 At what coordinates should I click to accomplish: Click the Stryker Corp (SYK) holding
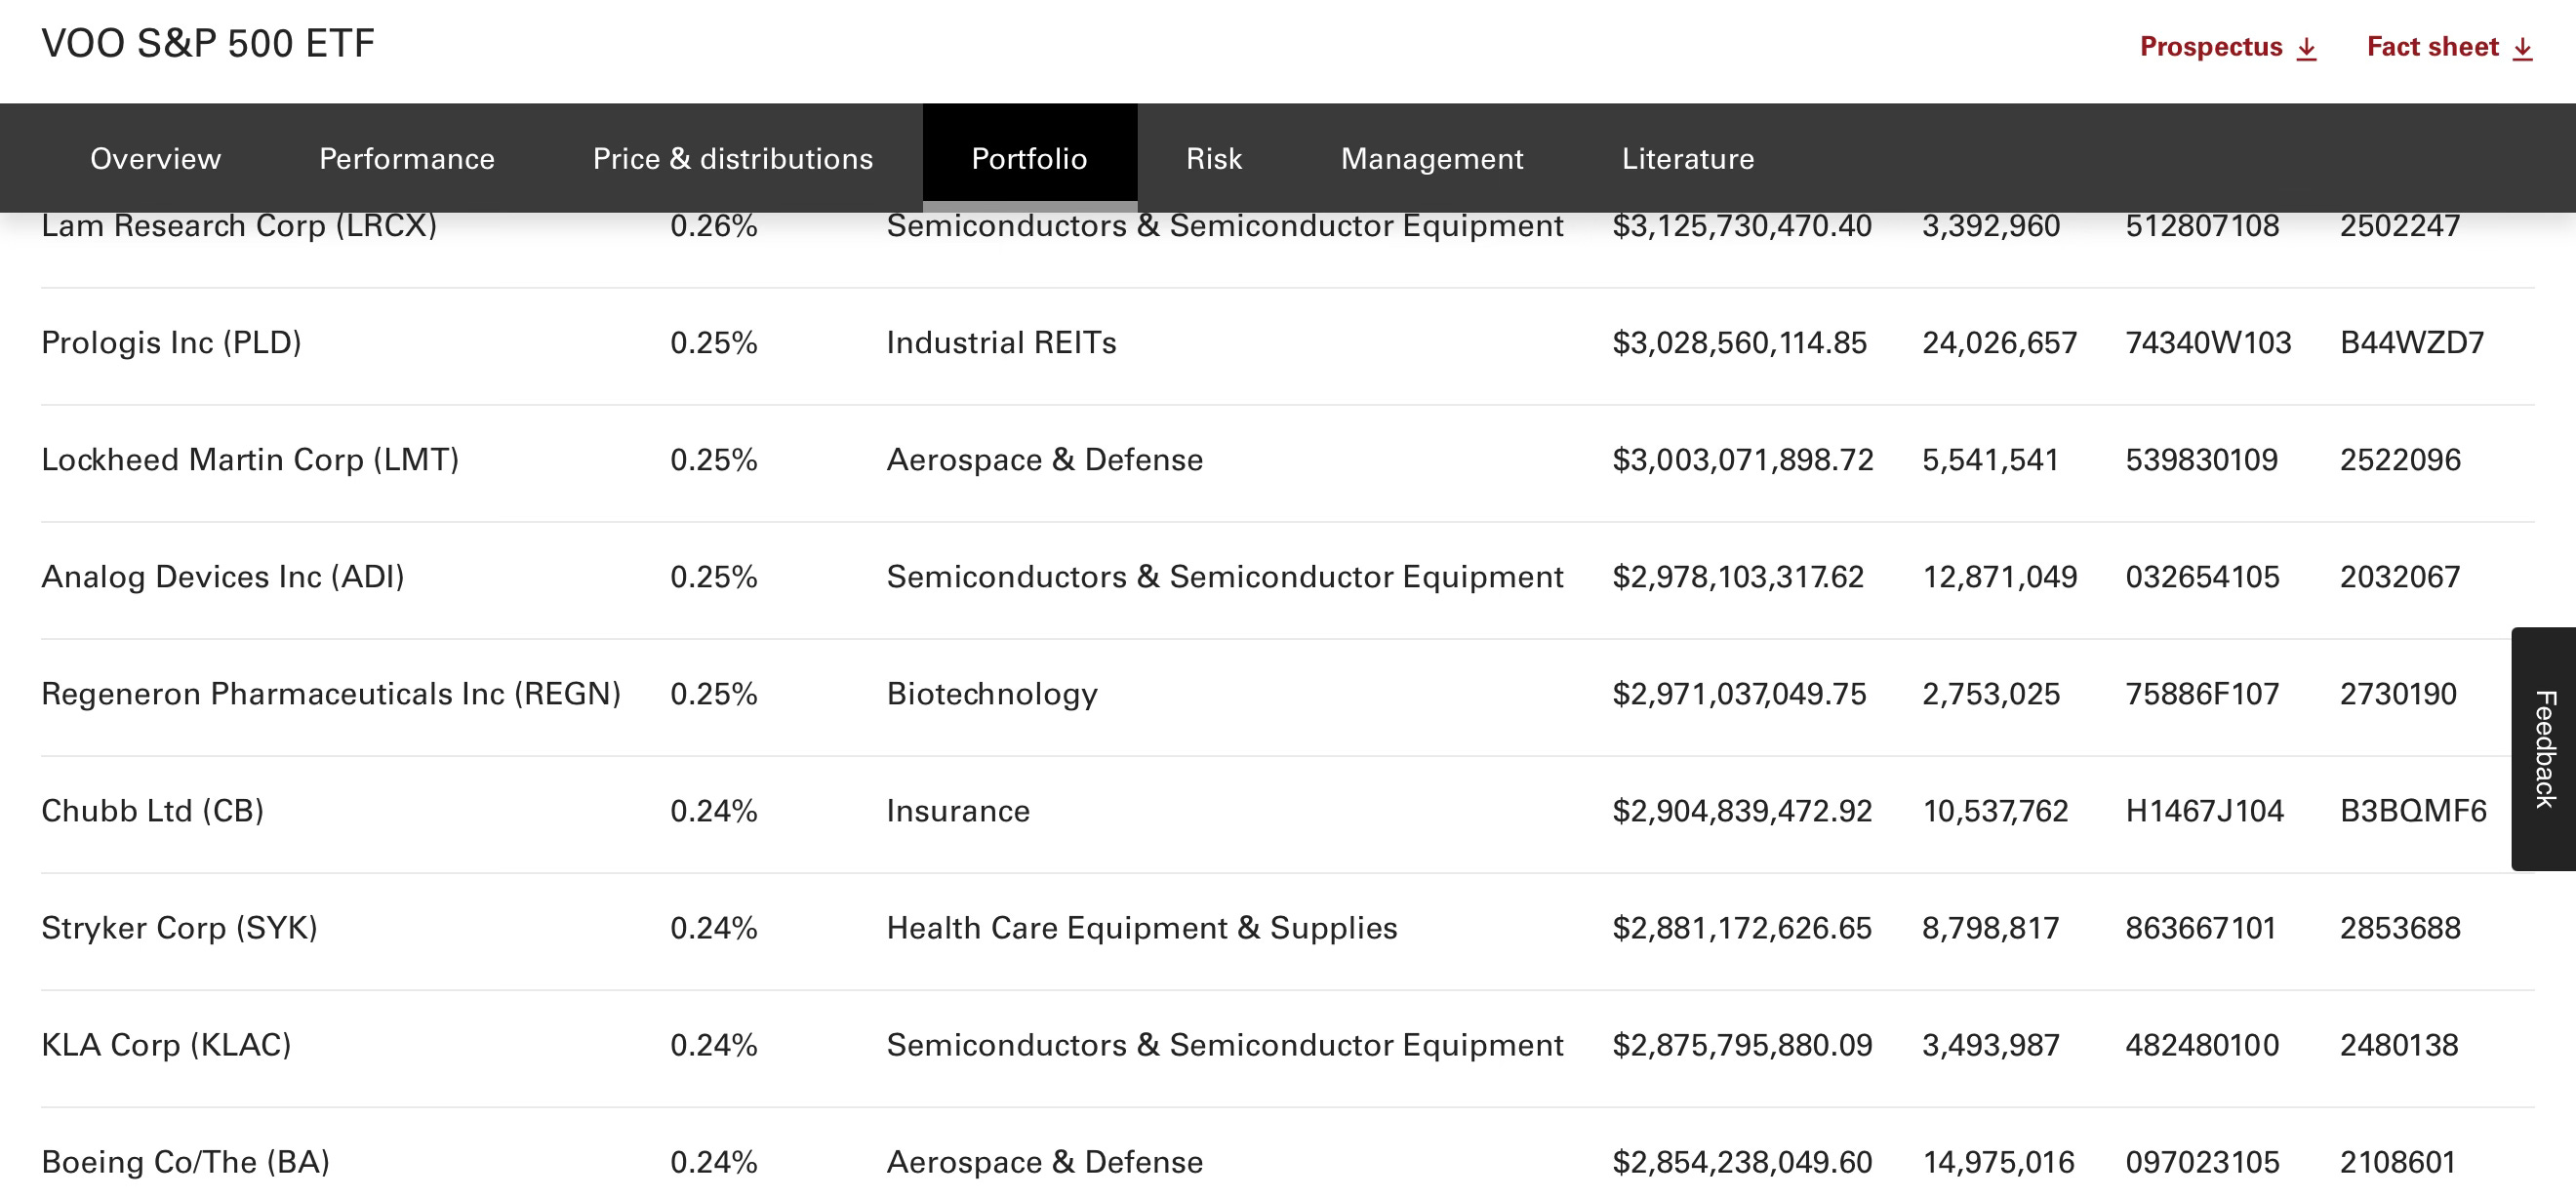179,928
